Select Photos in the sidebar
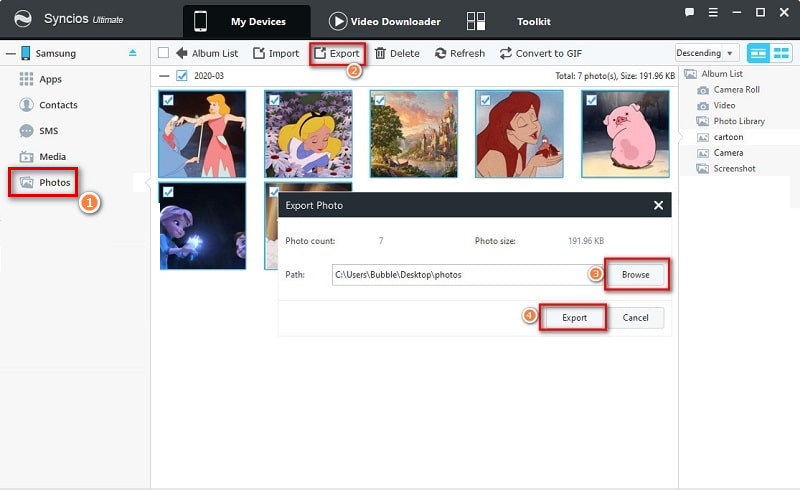This screenshot has width=800, height=490. point(43,182)
